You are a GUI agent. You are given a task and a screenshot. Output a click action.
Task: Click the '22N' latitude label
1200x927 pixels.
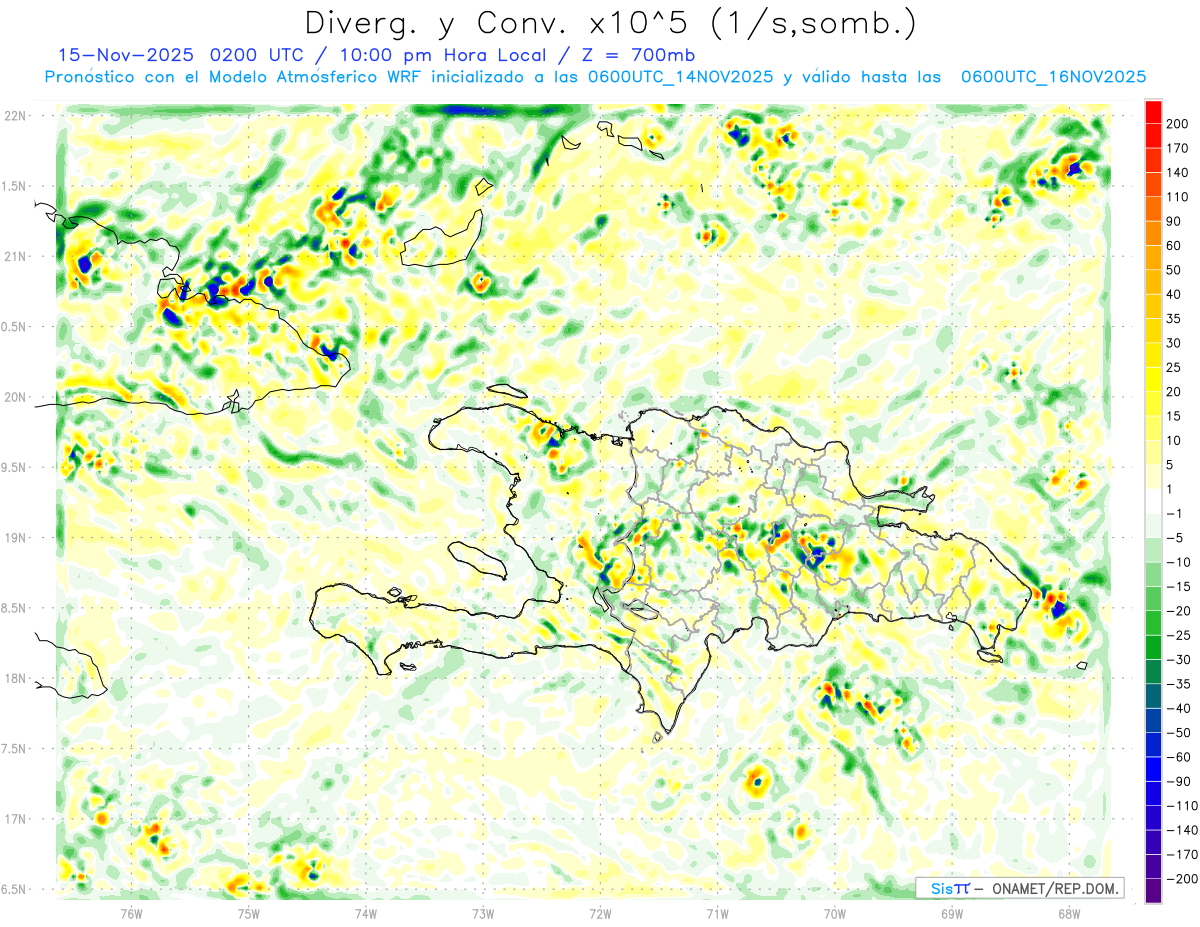(15, 115)
